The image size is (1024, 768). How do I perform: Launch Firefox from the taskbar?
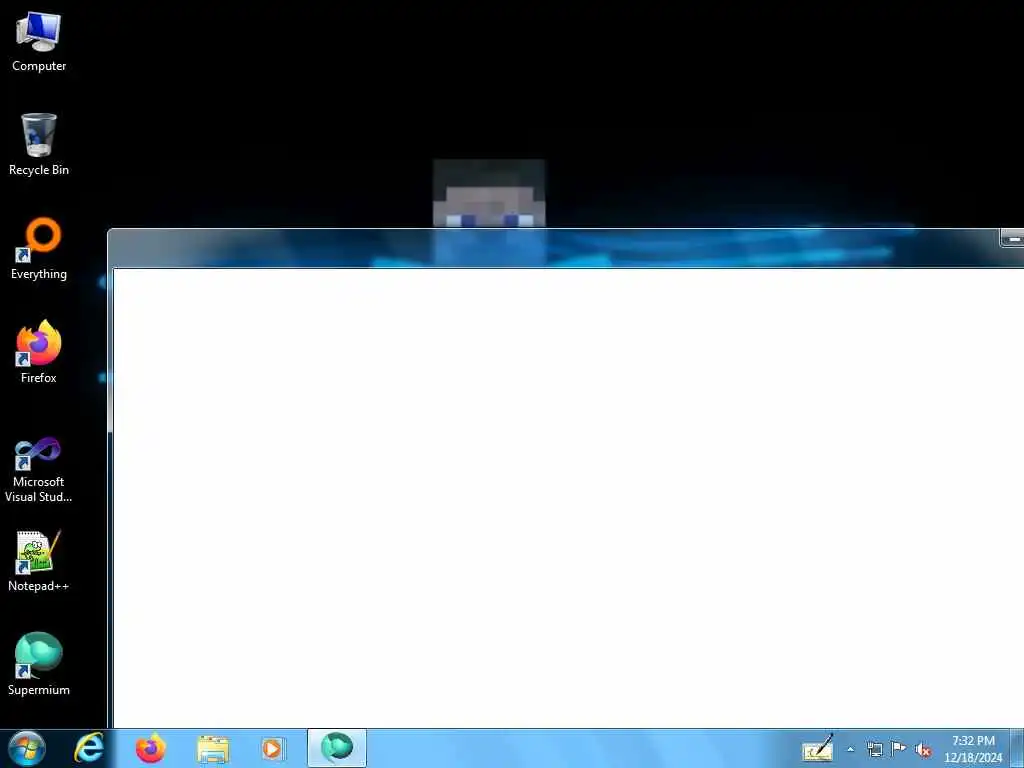click(x=150, y=748)
